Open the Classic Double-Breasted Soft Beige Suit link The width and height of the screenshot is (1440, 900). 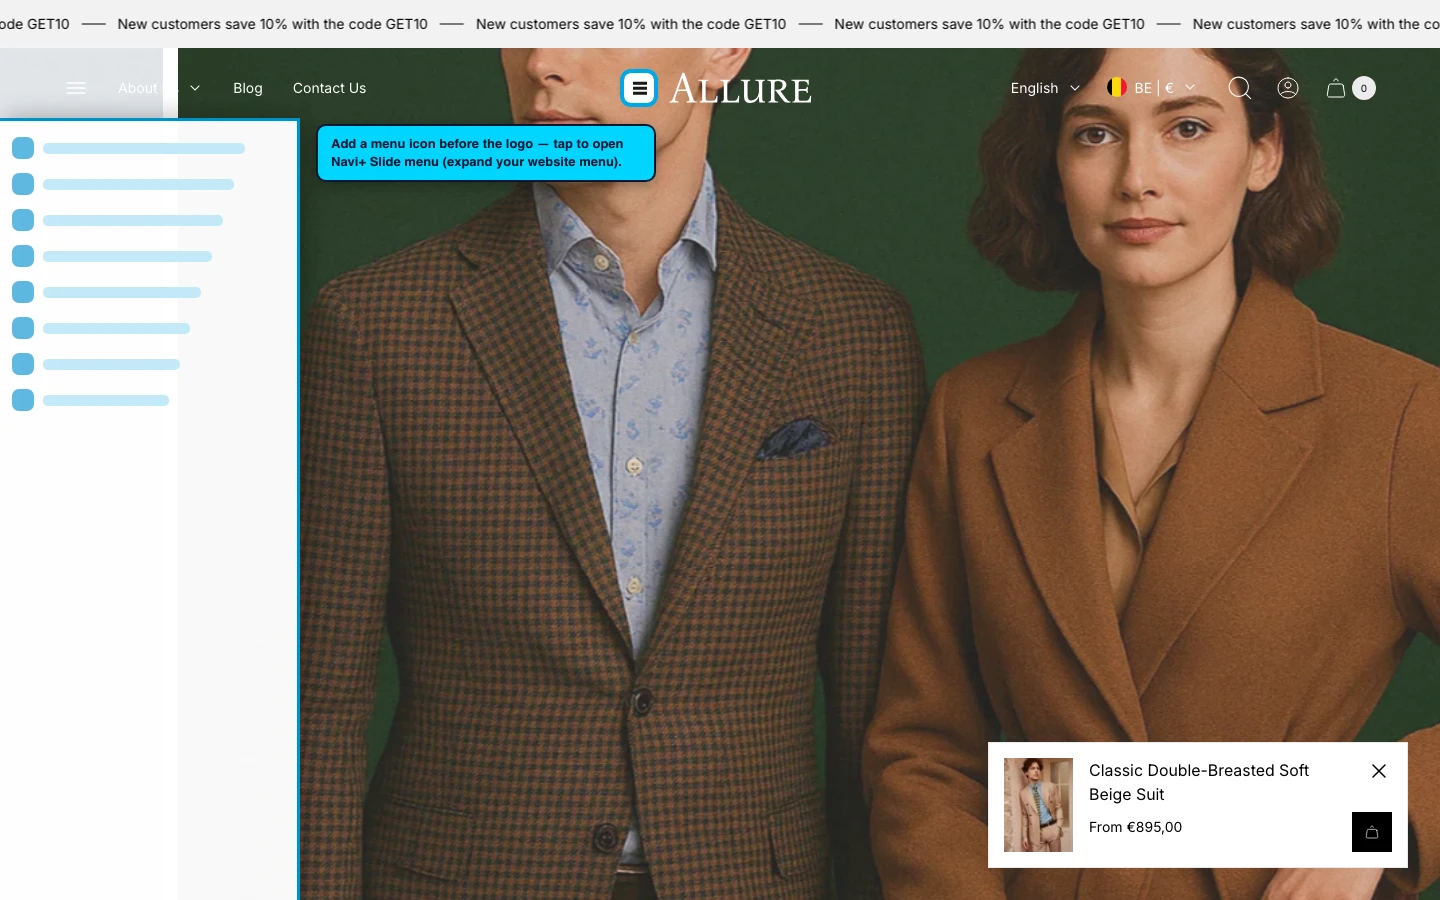point(1199,782)
